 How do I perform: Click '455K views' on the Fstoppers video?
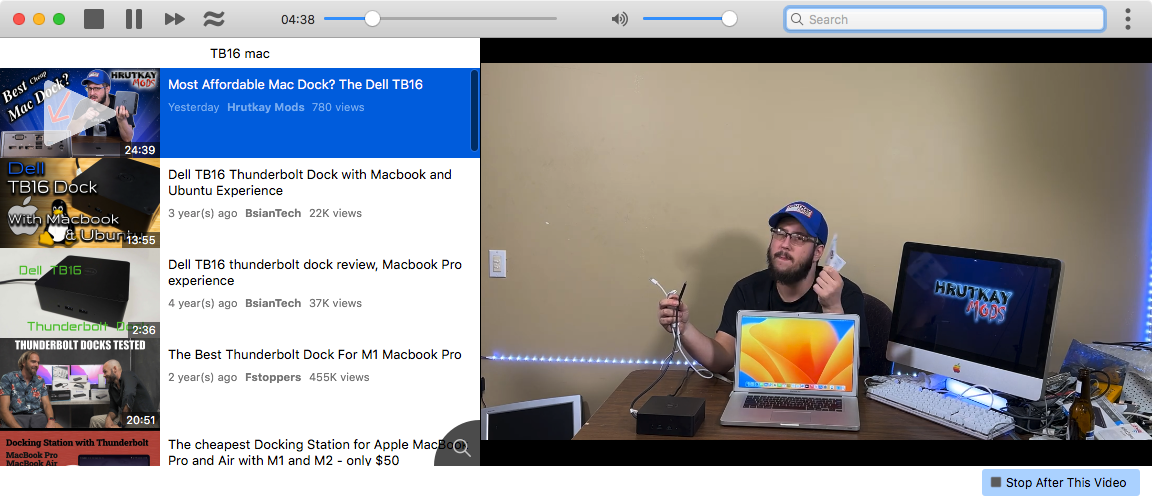pyautogui.click(x=339, y=377)
